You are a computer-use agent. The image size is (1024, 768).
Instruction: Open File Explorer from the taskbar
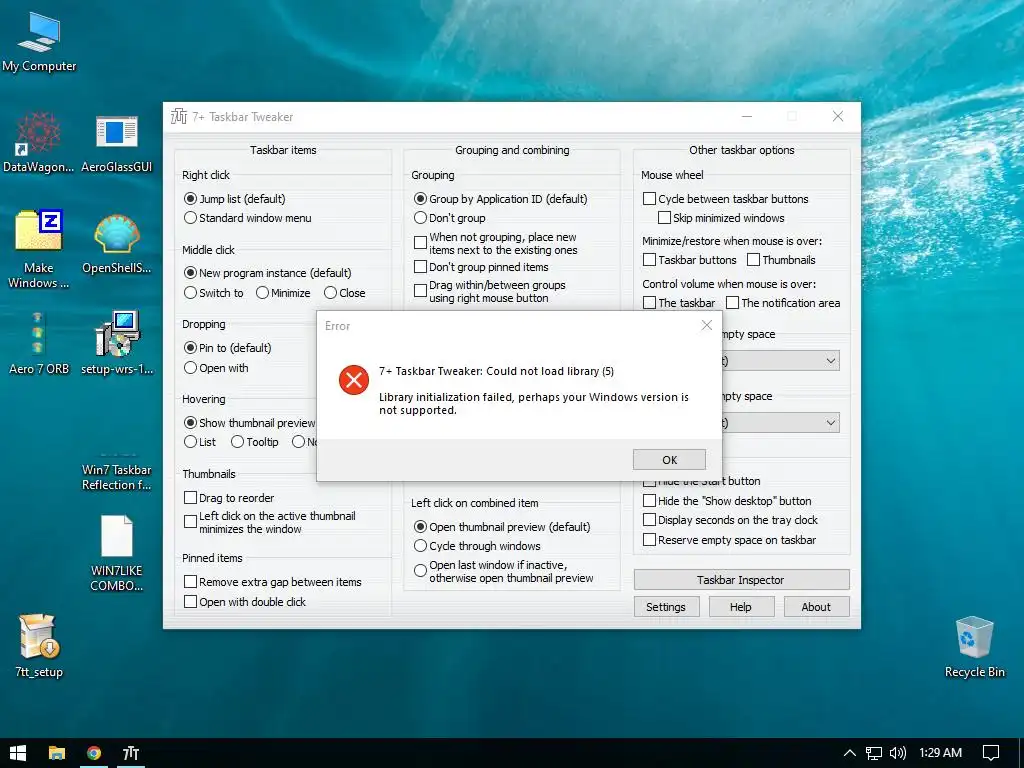tap(57, 753)
